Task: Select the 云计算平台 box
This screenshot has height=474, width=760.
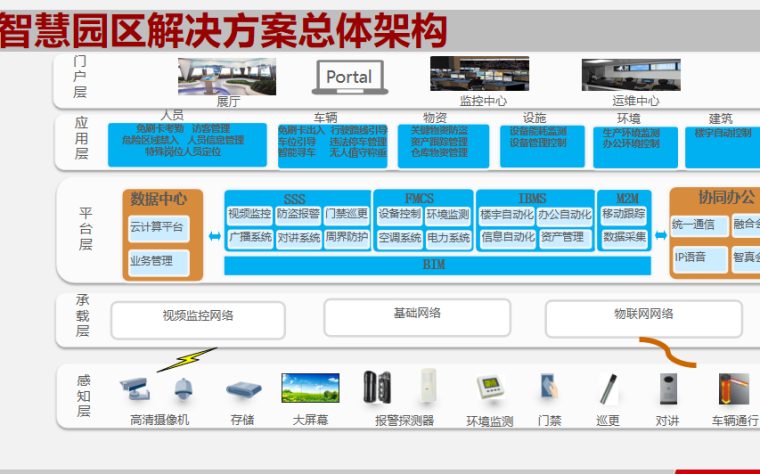Action: (157, 227)
